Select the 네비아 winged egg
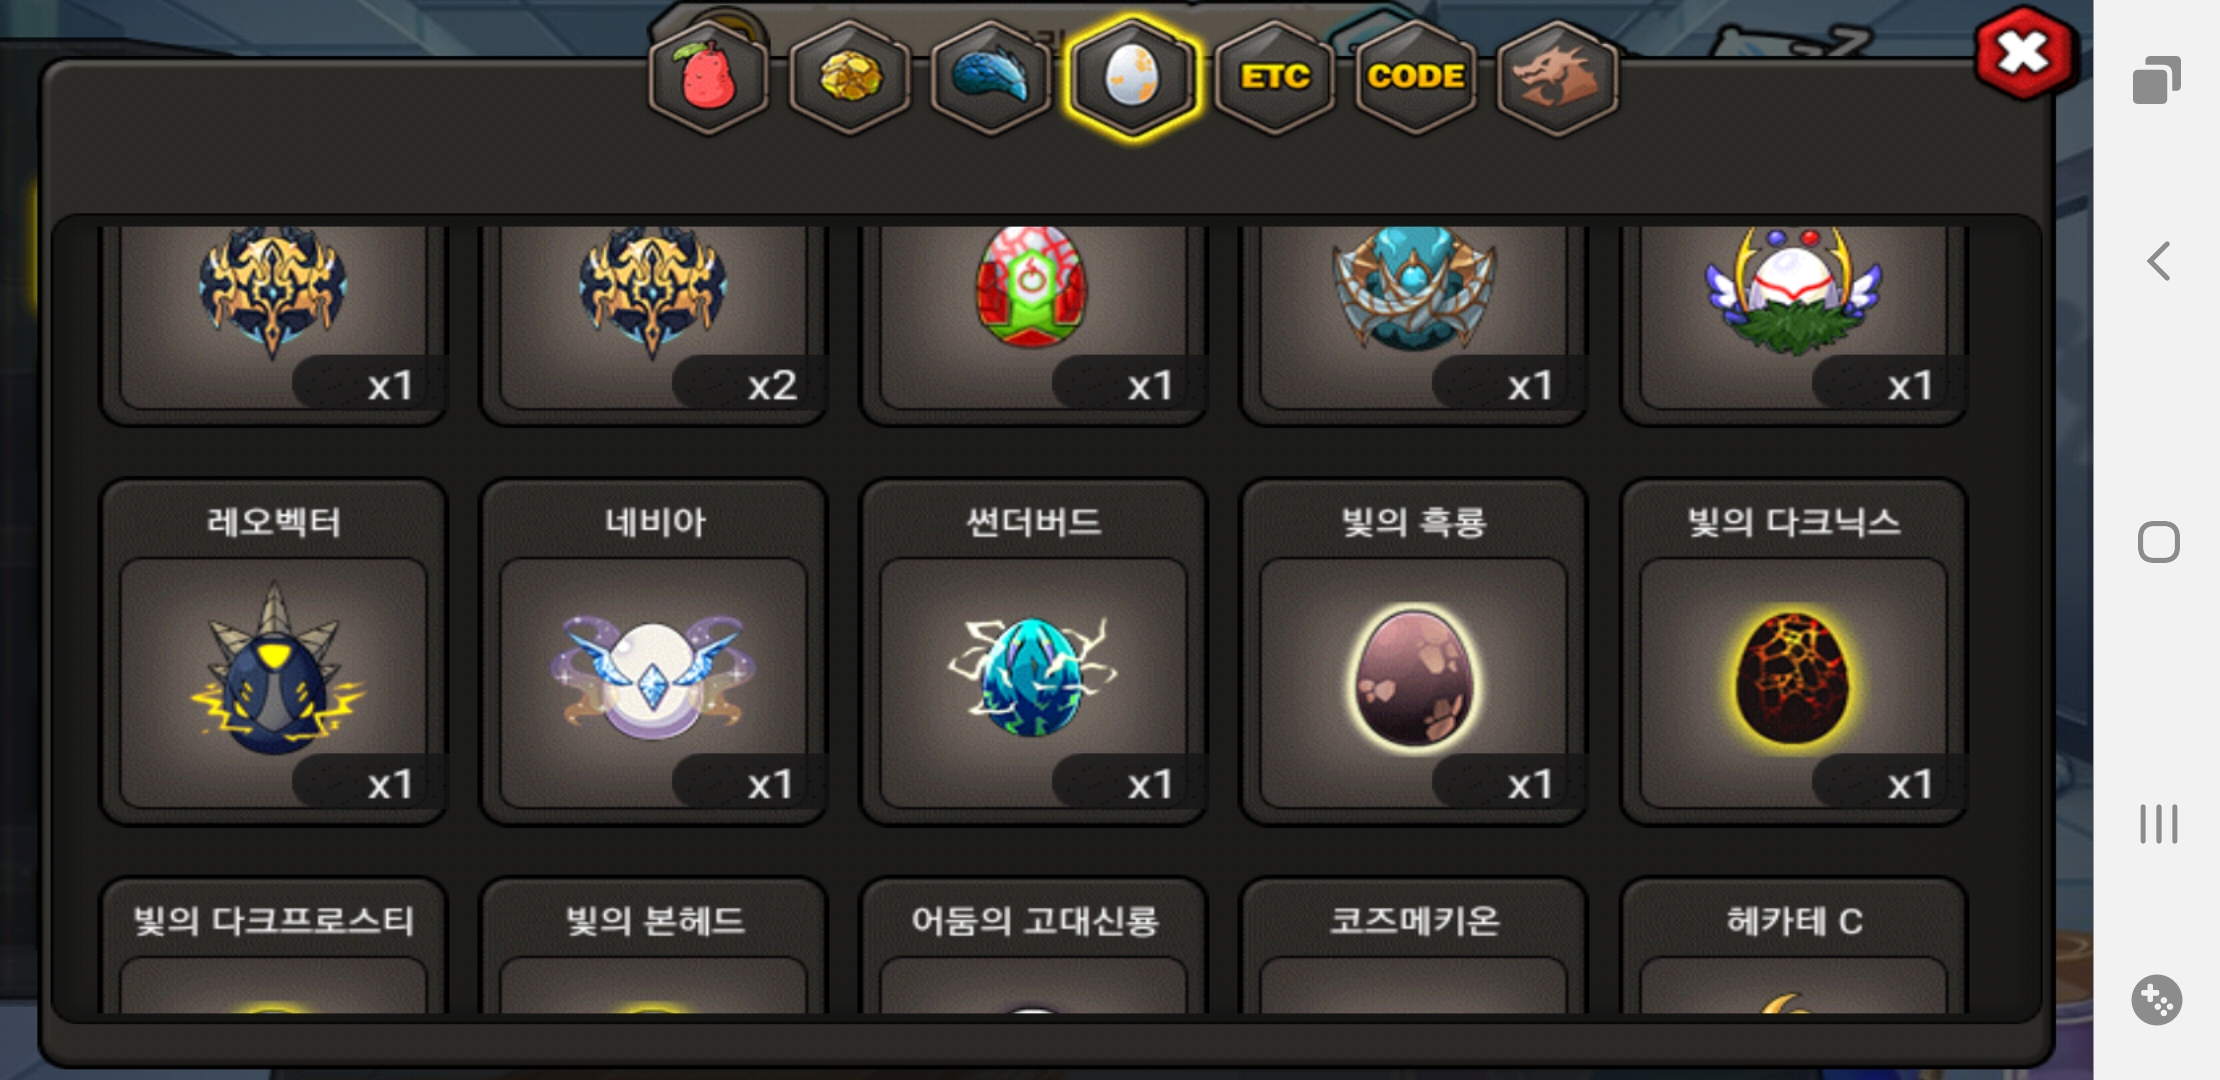2220x1080 pixels. coord(653,652)
